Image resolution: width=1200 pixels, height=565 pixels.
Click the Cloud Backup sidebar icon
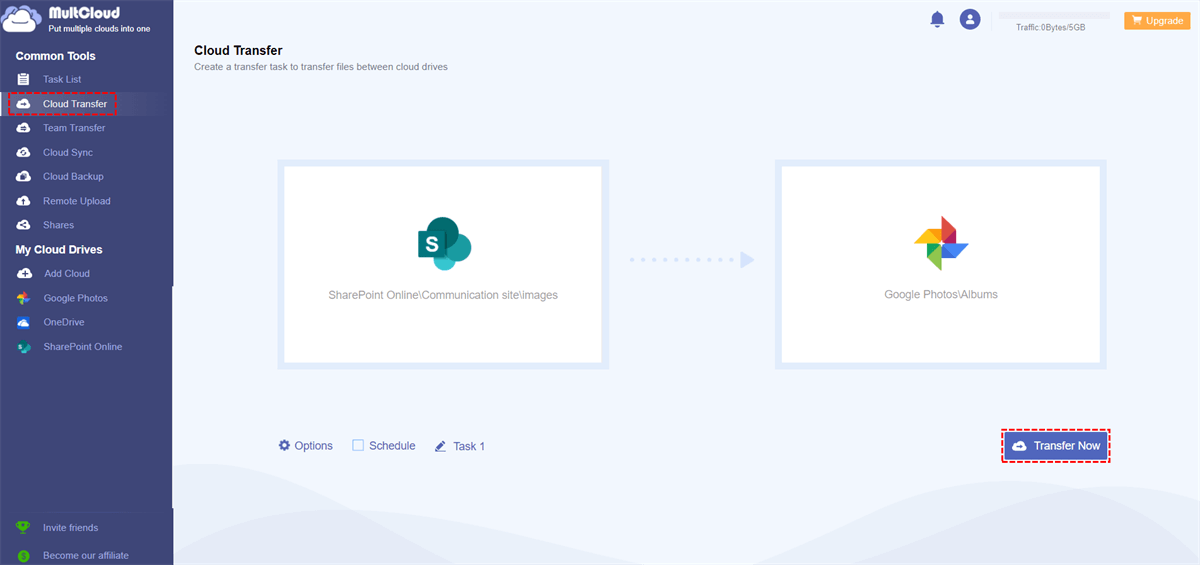pyautogui.click(x=23, y=177)
